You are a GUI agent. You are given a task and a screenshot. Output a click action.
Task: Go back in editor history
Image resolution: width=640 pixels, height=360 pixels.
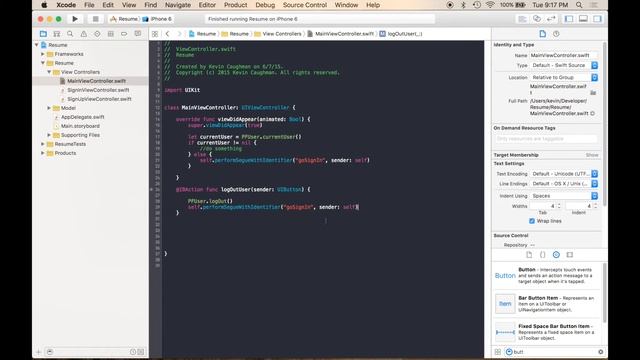(x=167, y=34)
